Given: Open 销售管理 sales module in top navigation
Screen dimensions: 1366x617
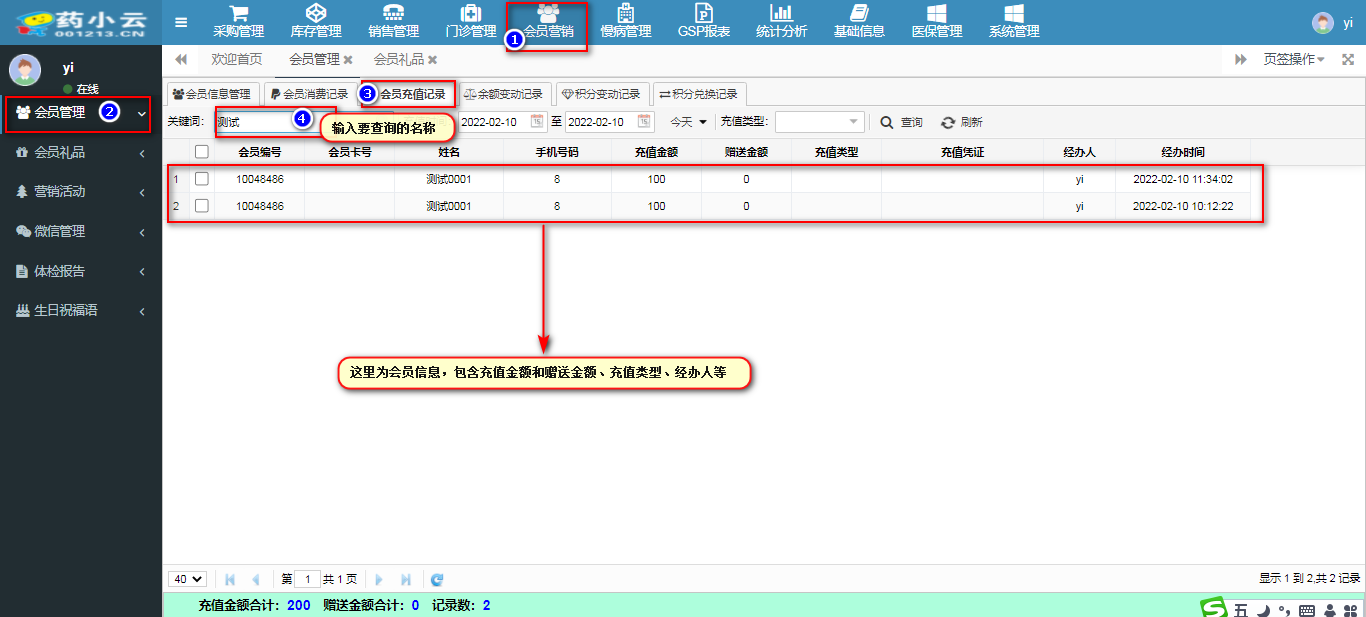Looking at the screenshot, I should pyautogui.click(x=394, y=22).
